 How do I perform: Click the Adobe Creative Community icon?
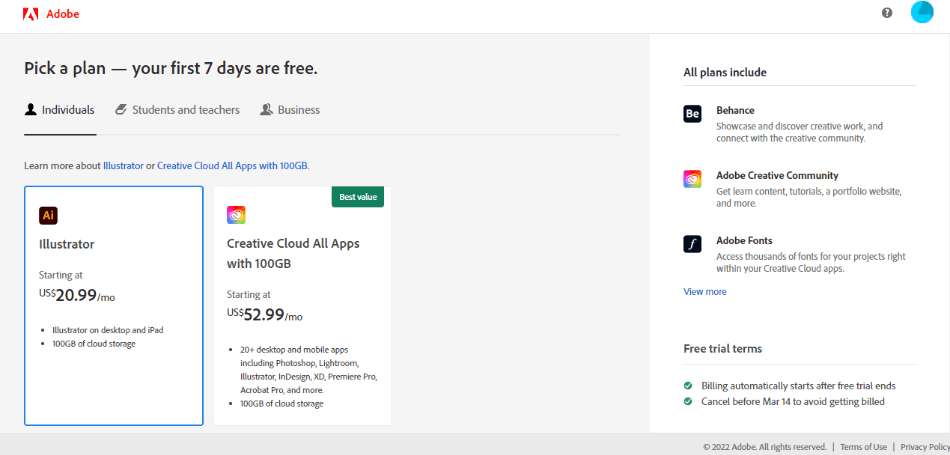(693, 179)
